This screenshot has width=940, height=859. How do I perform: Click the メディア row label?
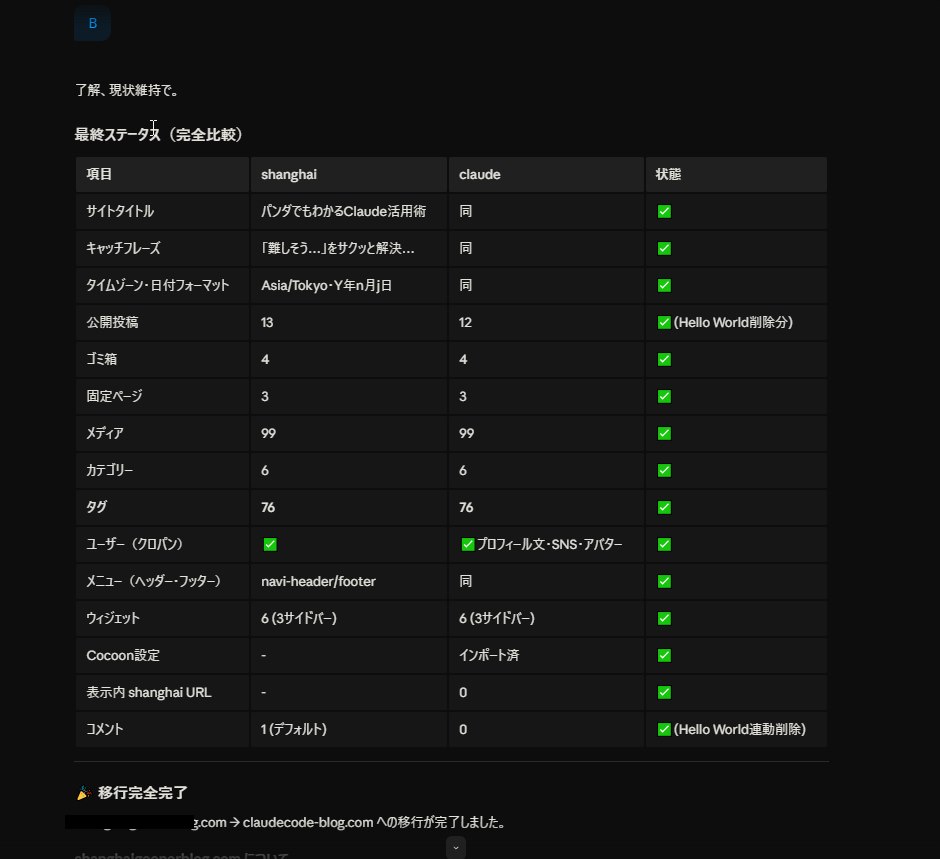point(105,433)
